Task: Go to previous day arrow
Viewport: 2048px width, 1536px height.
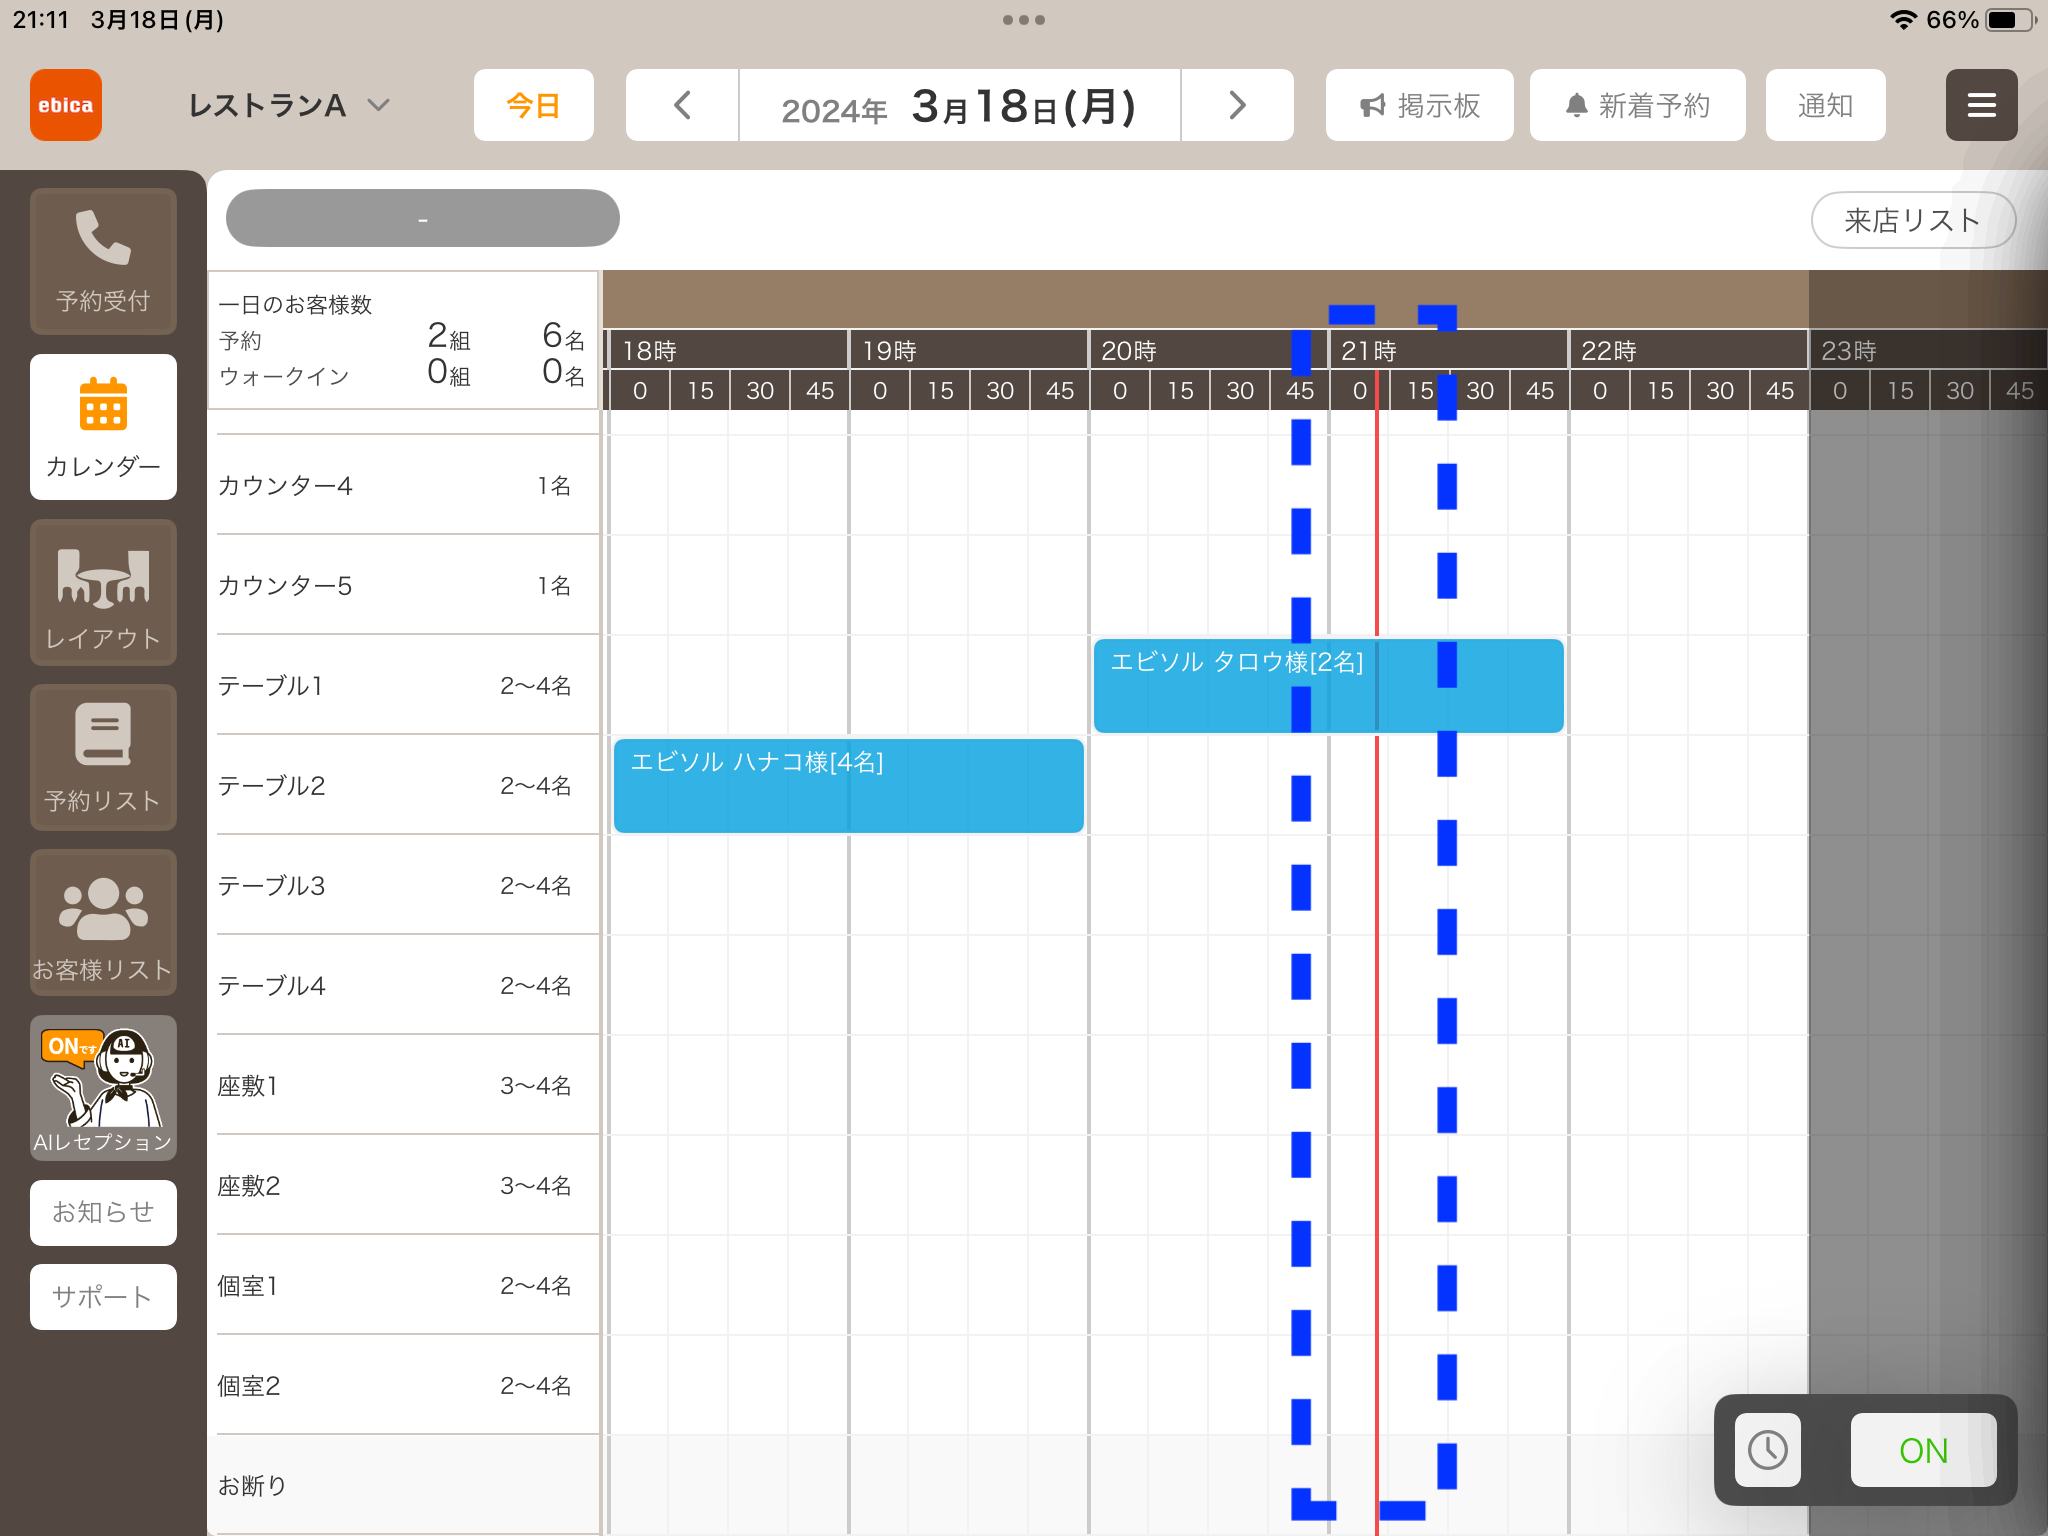Action: pos(682,105)
